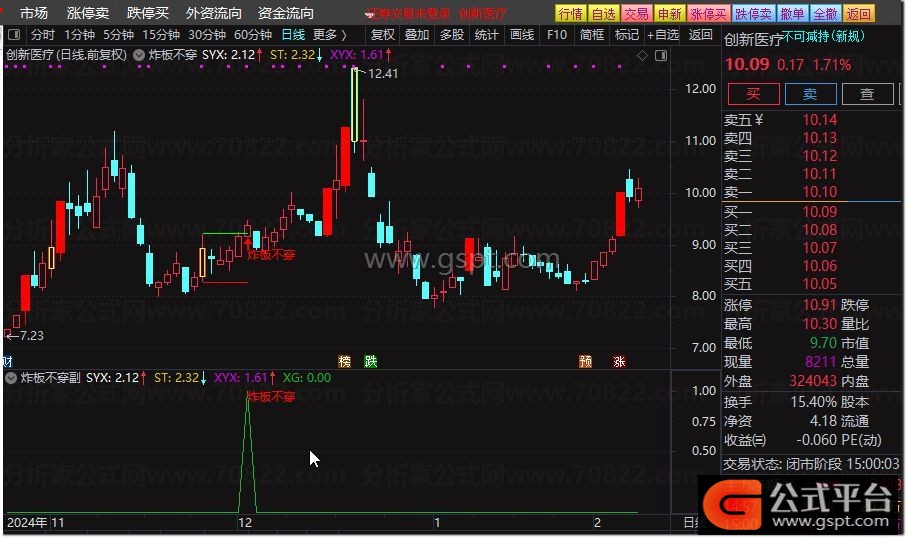Expand the 更多 periods dropdown

tap(329, 35)
